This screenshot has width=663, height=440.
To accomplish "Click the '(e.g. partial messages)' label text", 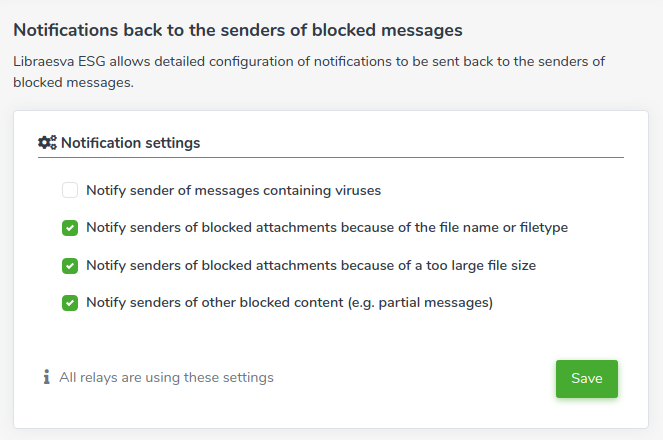I will coord(420,303).
